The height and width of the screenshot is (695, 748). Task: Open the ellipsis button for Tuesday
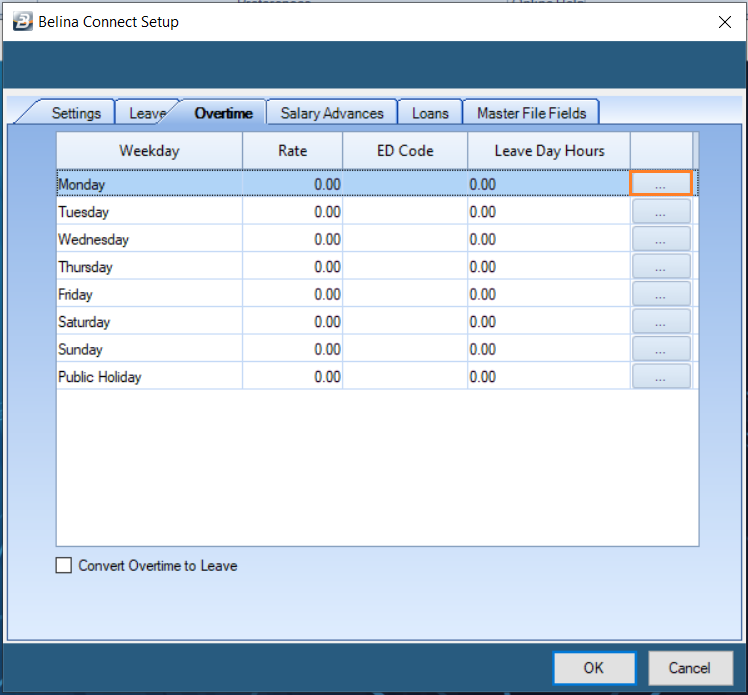coord(661,211)
